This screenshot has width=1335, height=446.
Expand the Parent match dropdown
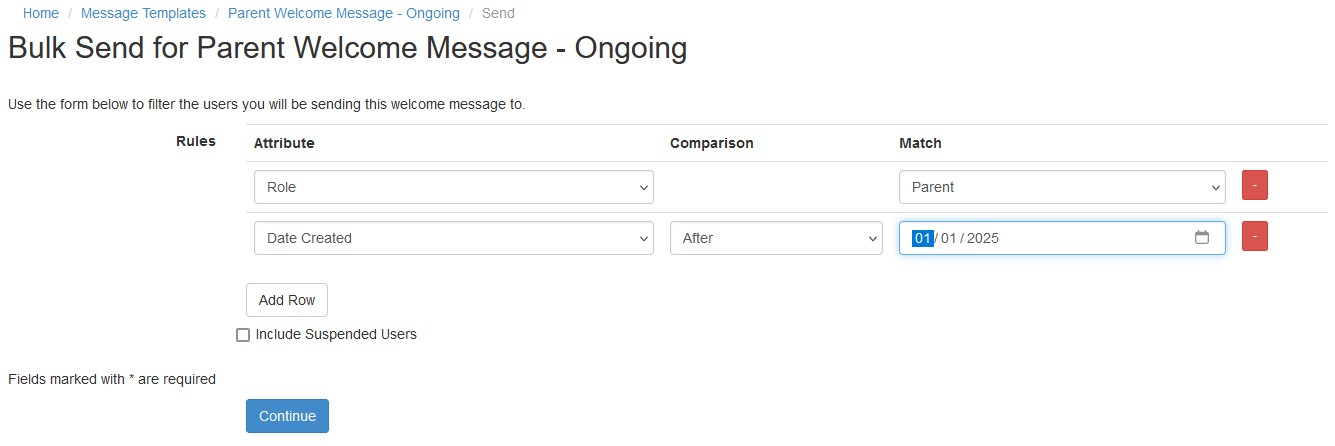(1061, 187)
